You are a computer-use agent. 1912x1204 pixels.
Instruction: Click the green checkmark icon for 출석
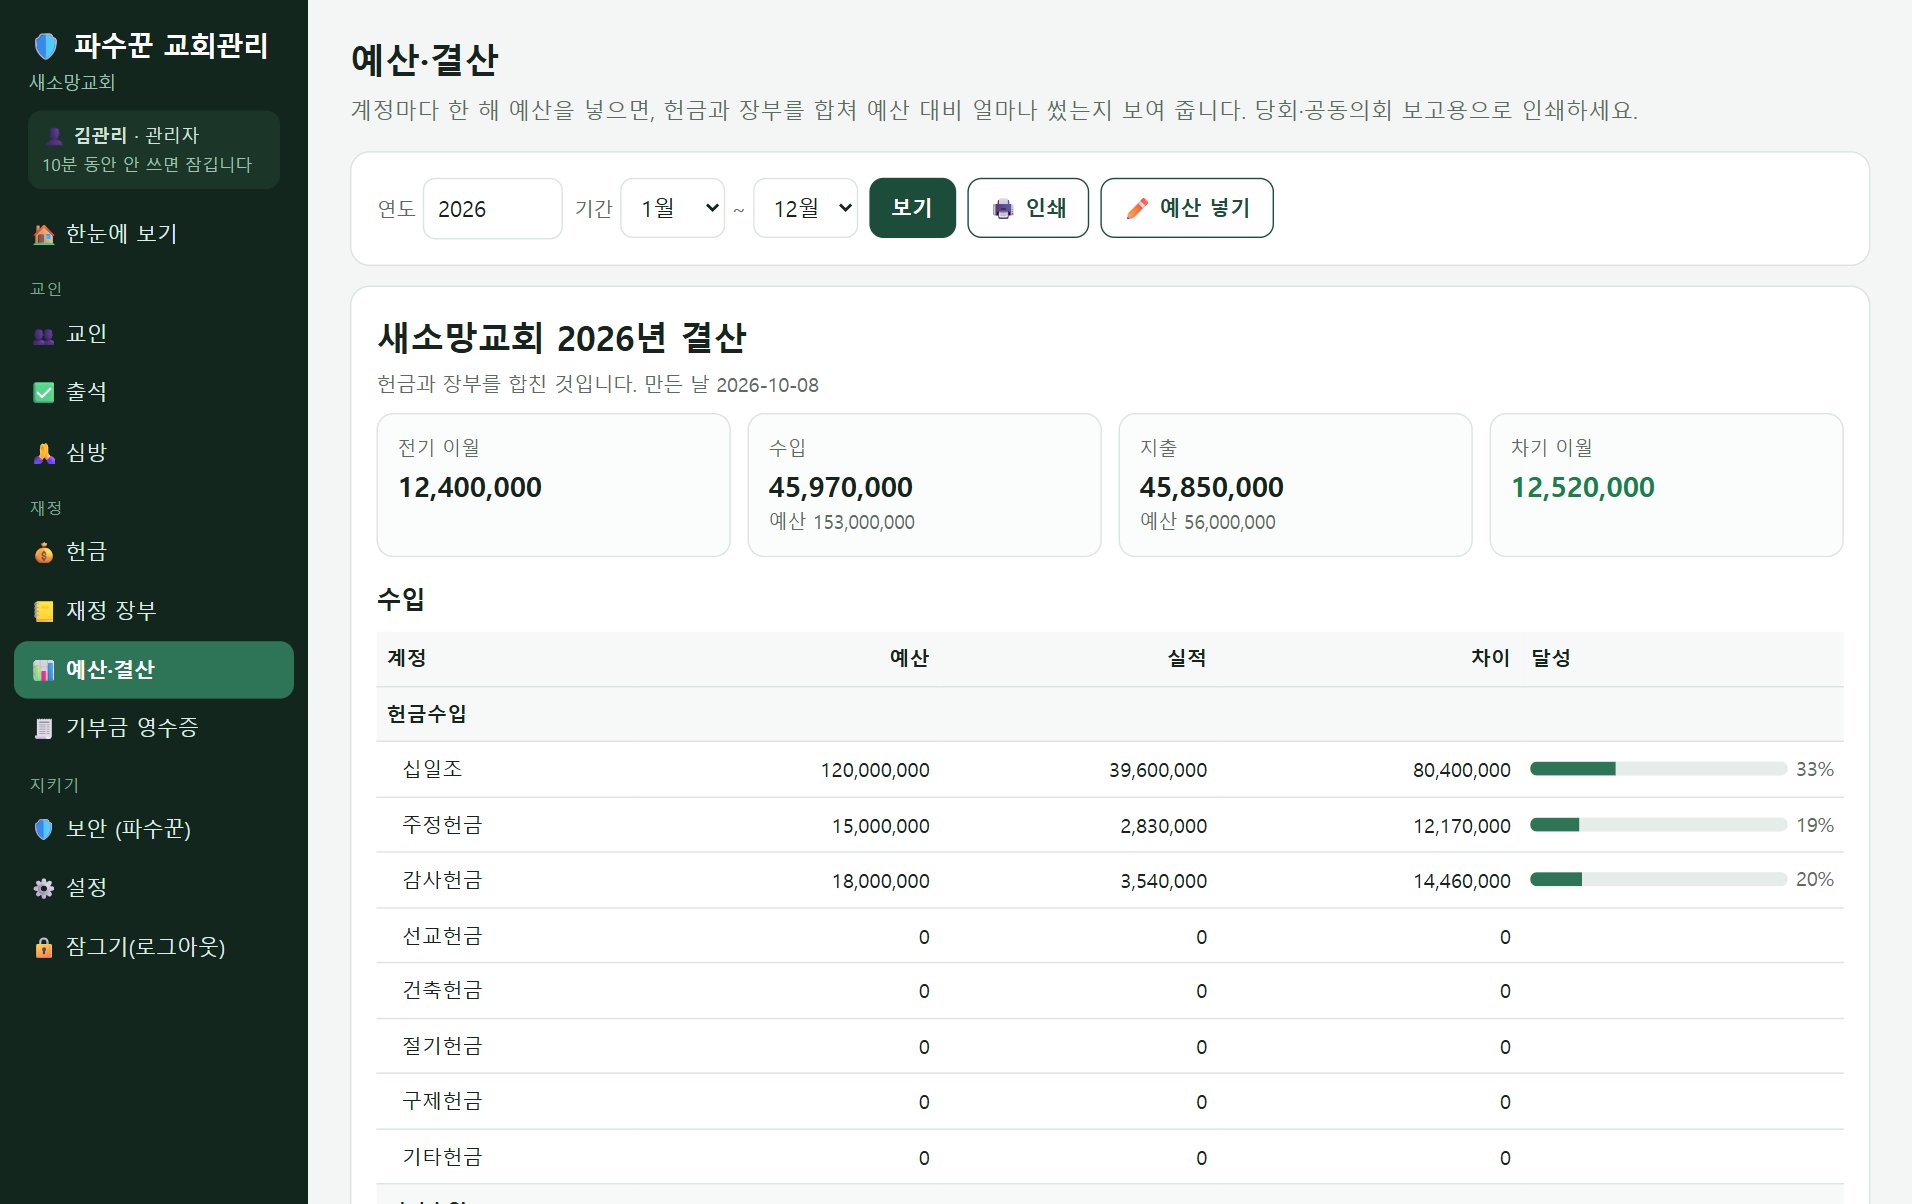[x=44, y=392]
